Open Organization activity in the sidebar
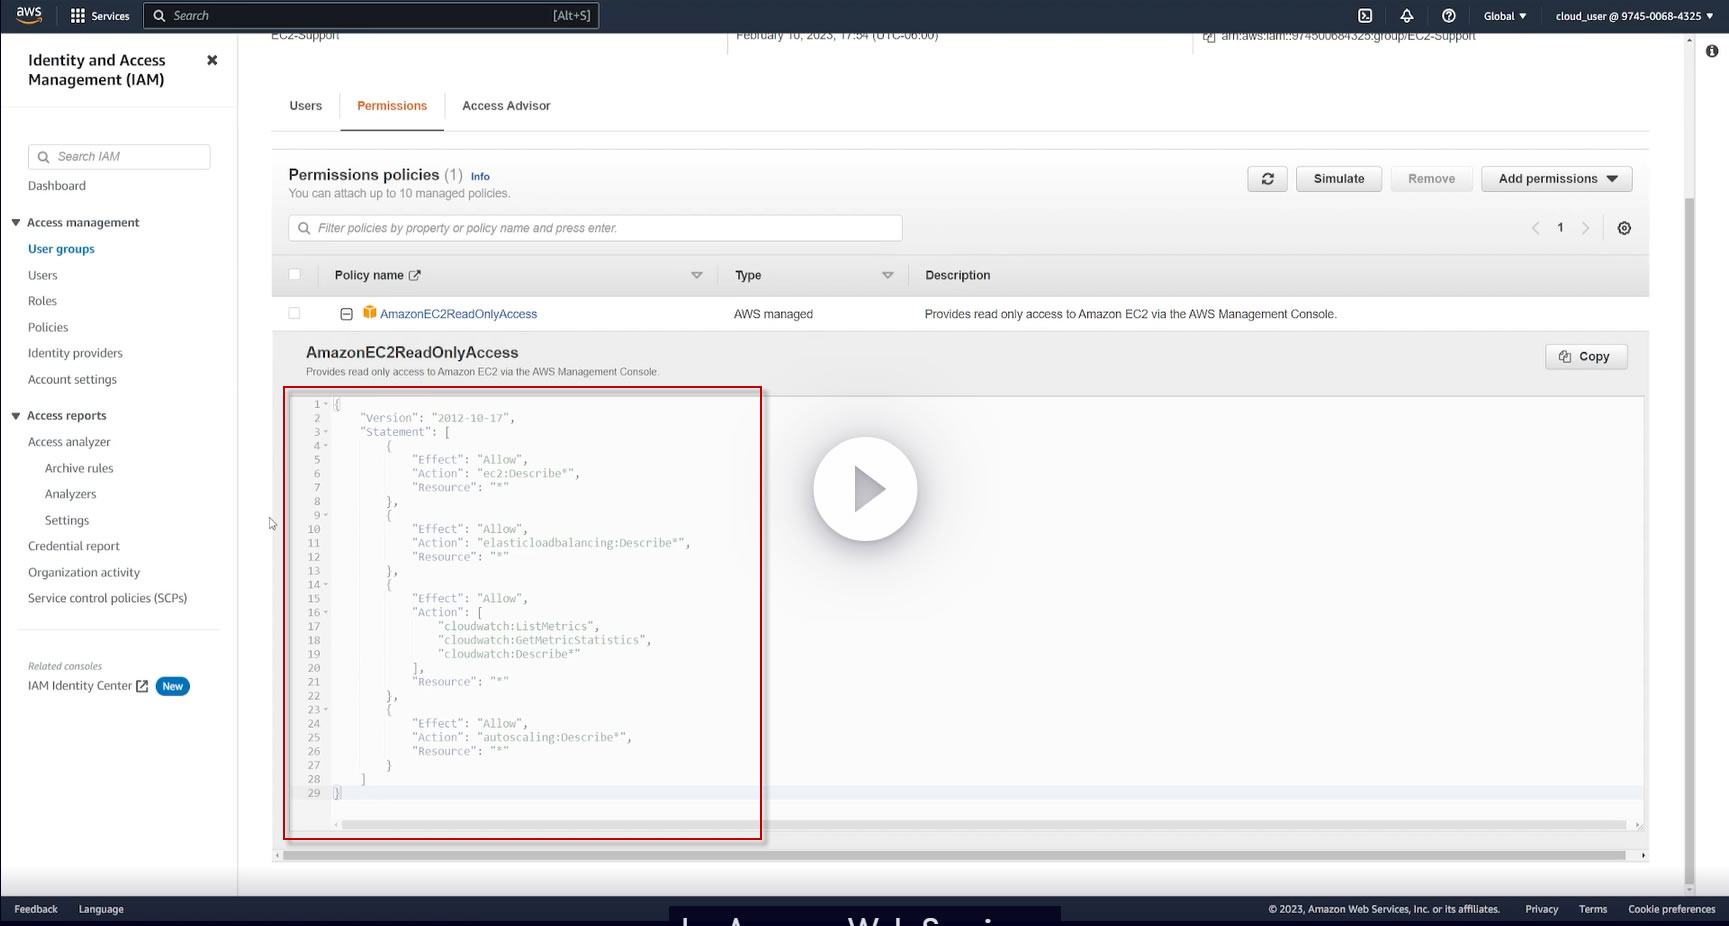Viewport: 1729px width, 926px height. tap(84, 573)
